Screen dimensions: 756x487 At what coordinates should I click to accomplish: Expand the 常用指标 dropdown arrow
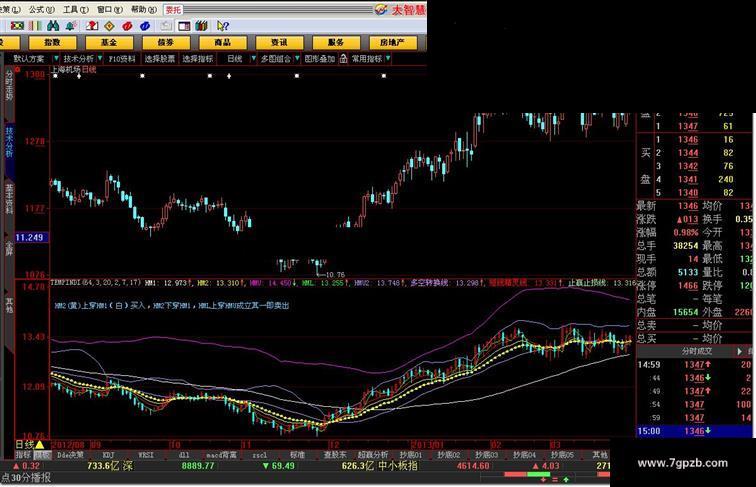[x=388, y=58]
